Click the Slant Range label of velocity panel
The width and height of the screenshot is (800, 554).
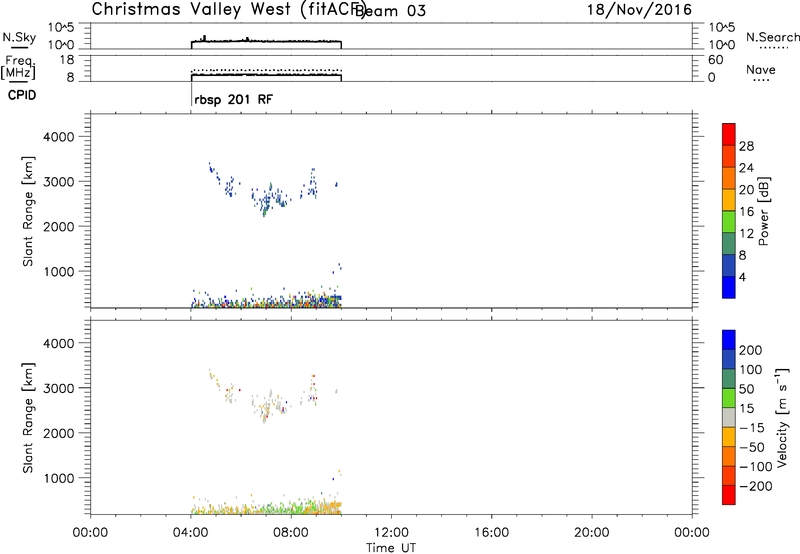pyautogui.click(x=29, y=418)
